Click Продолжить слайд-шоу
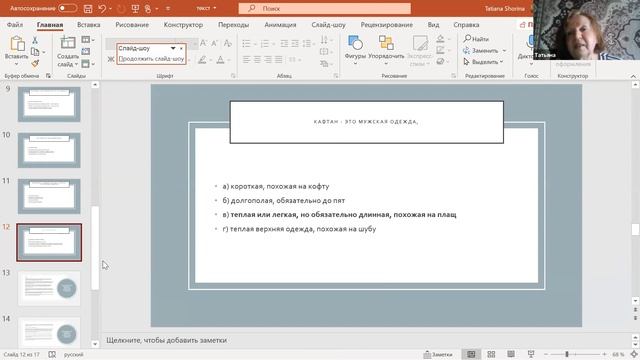 151,59
